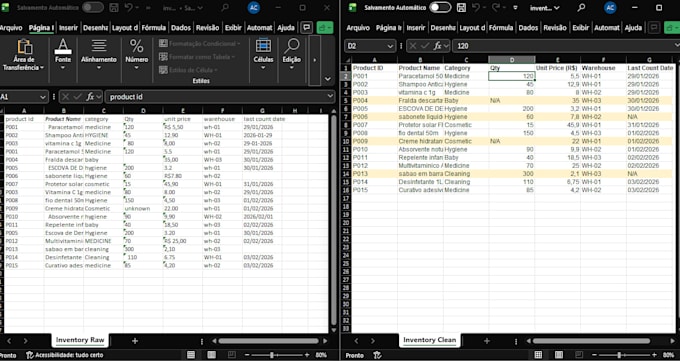The width and height of the screenshot is (680, 361).
Task: Open comments pane icon in left window
Action: (x=307, y=28)
